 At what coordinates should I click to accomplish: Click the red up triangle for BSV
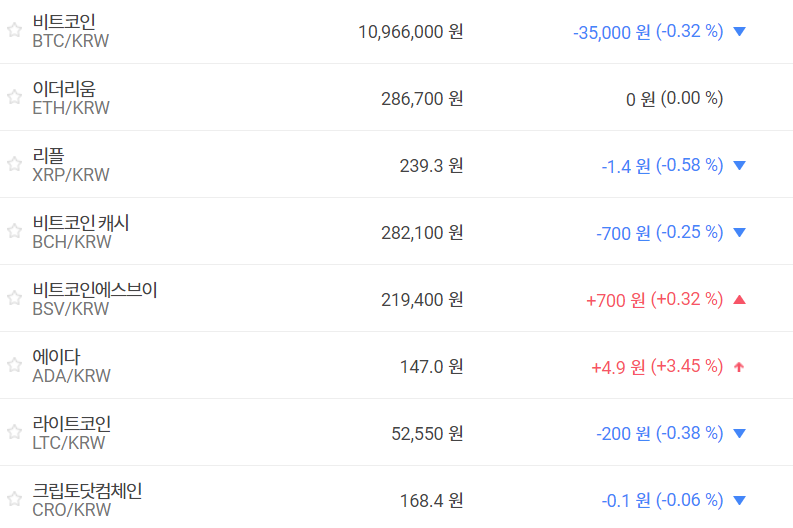(x=739, y=299)
